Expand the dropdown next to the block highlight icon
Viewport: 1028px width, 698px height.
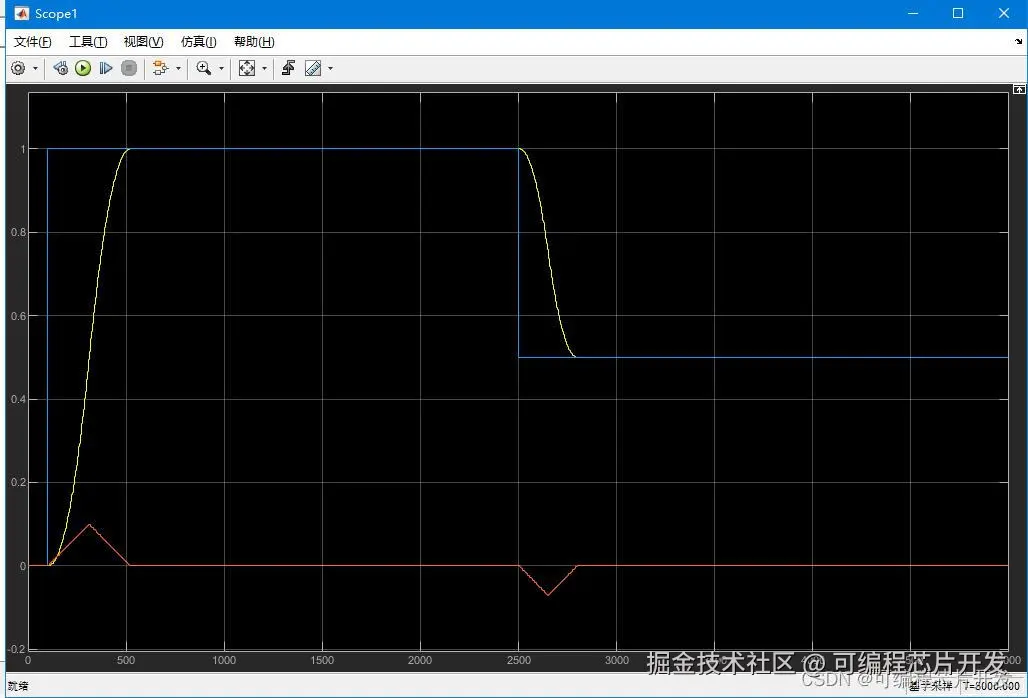click(x=178, y=68)
